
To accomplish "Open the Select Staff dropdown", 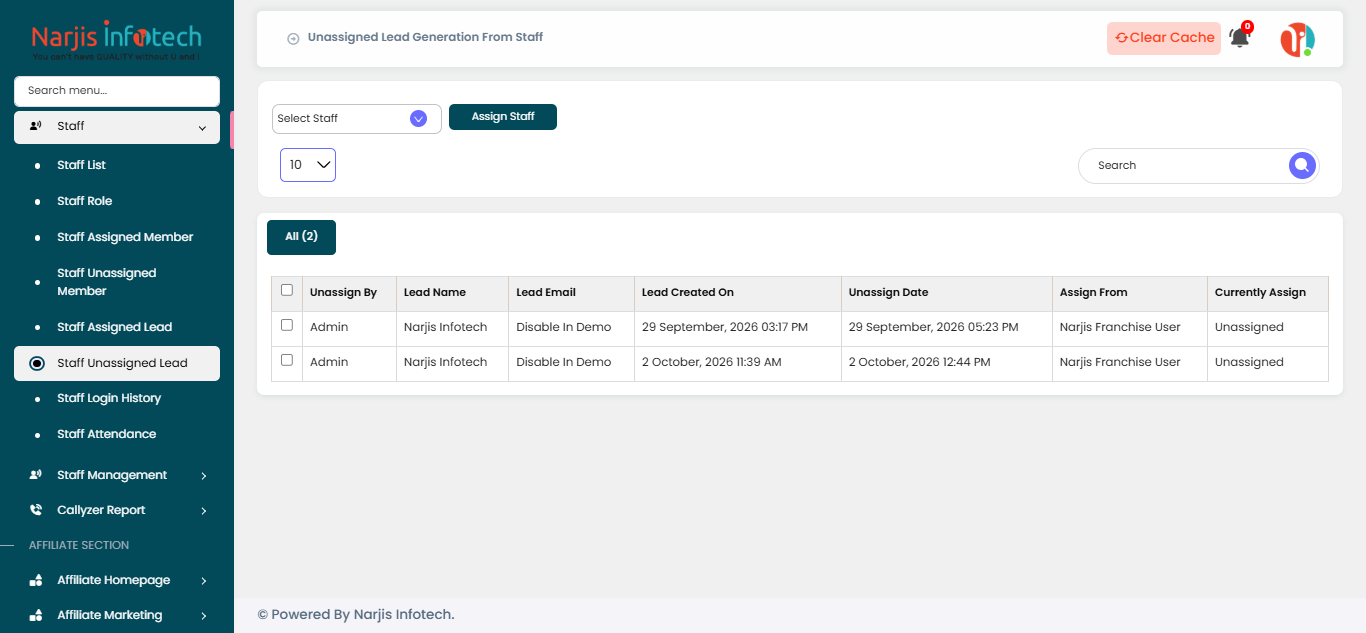I will pos(356,118).
